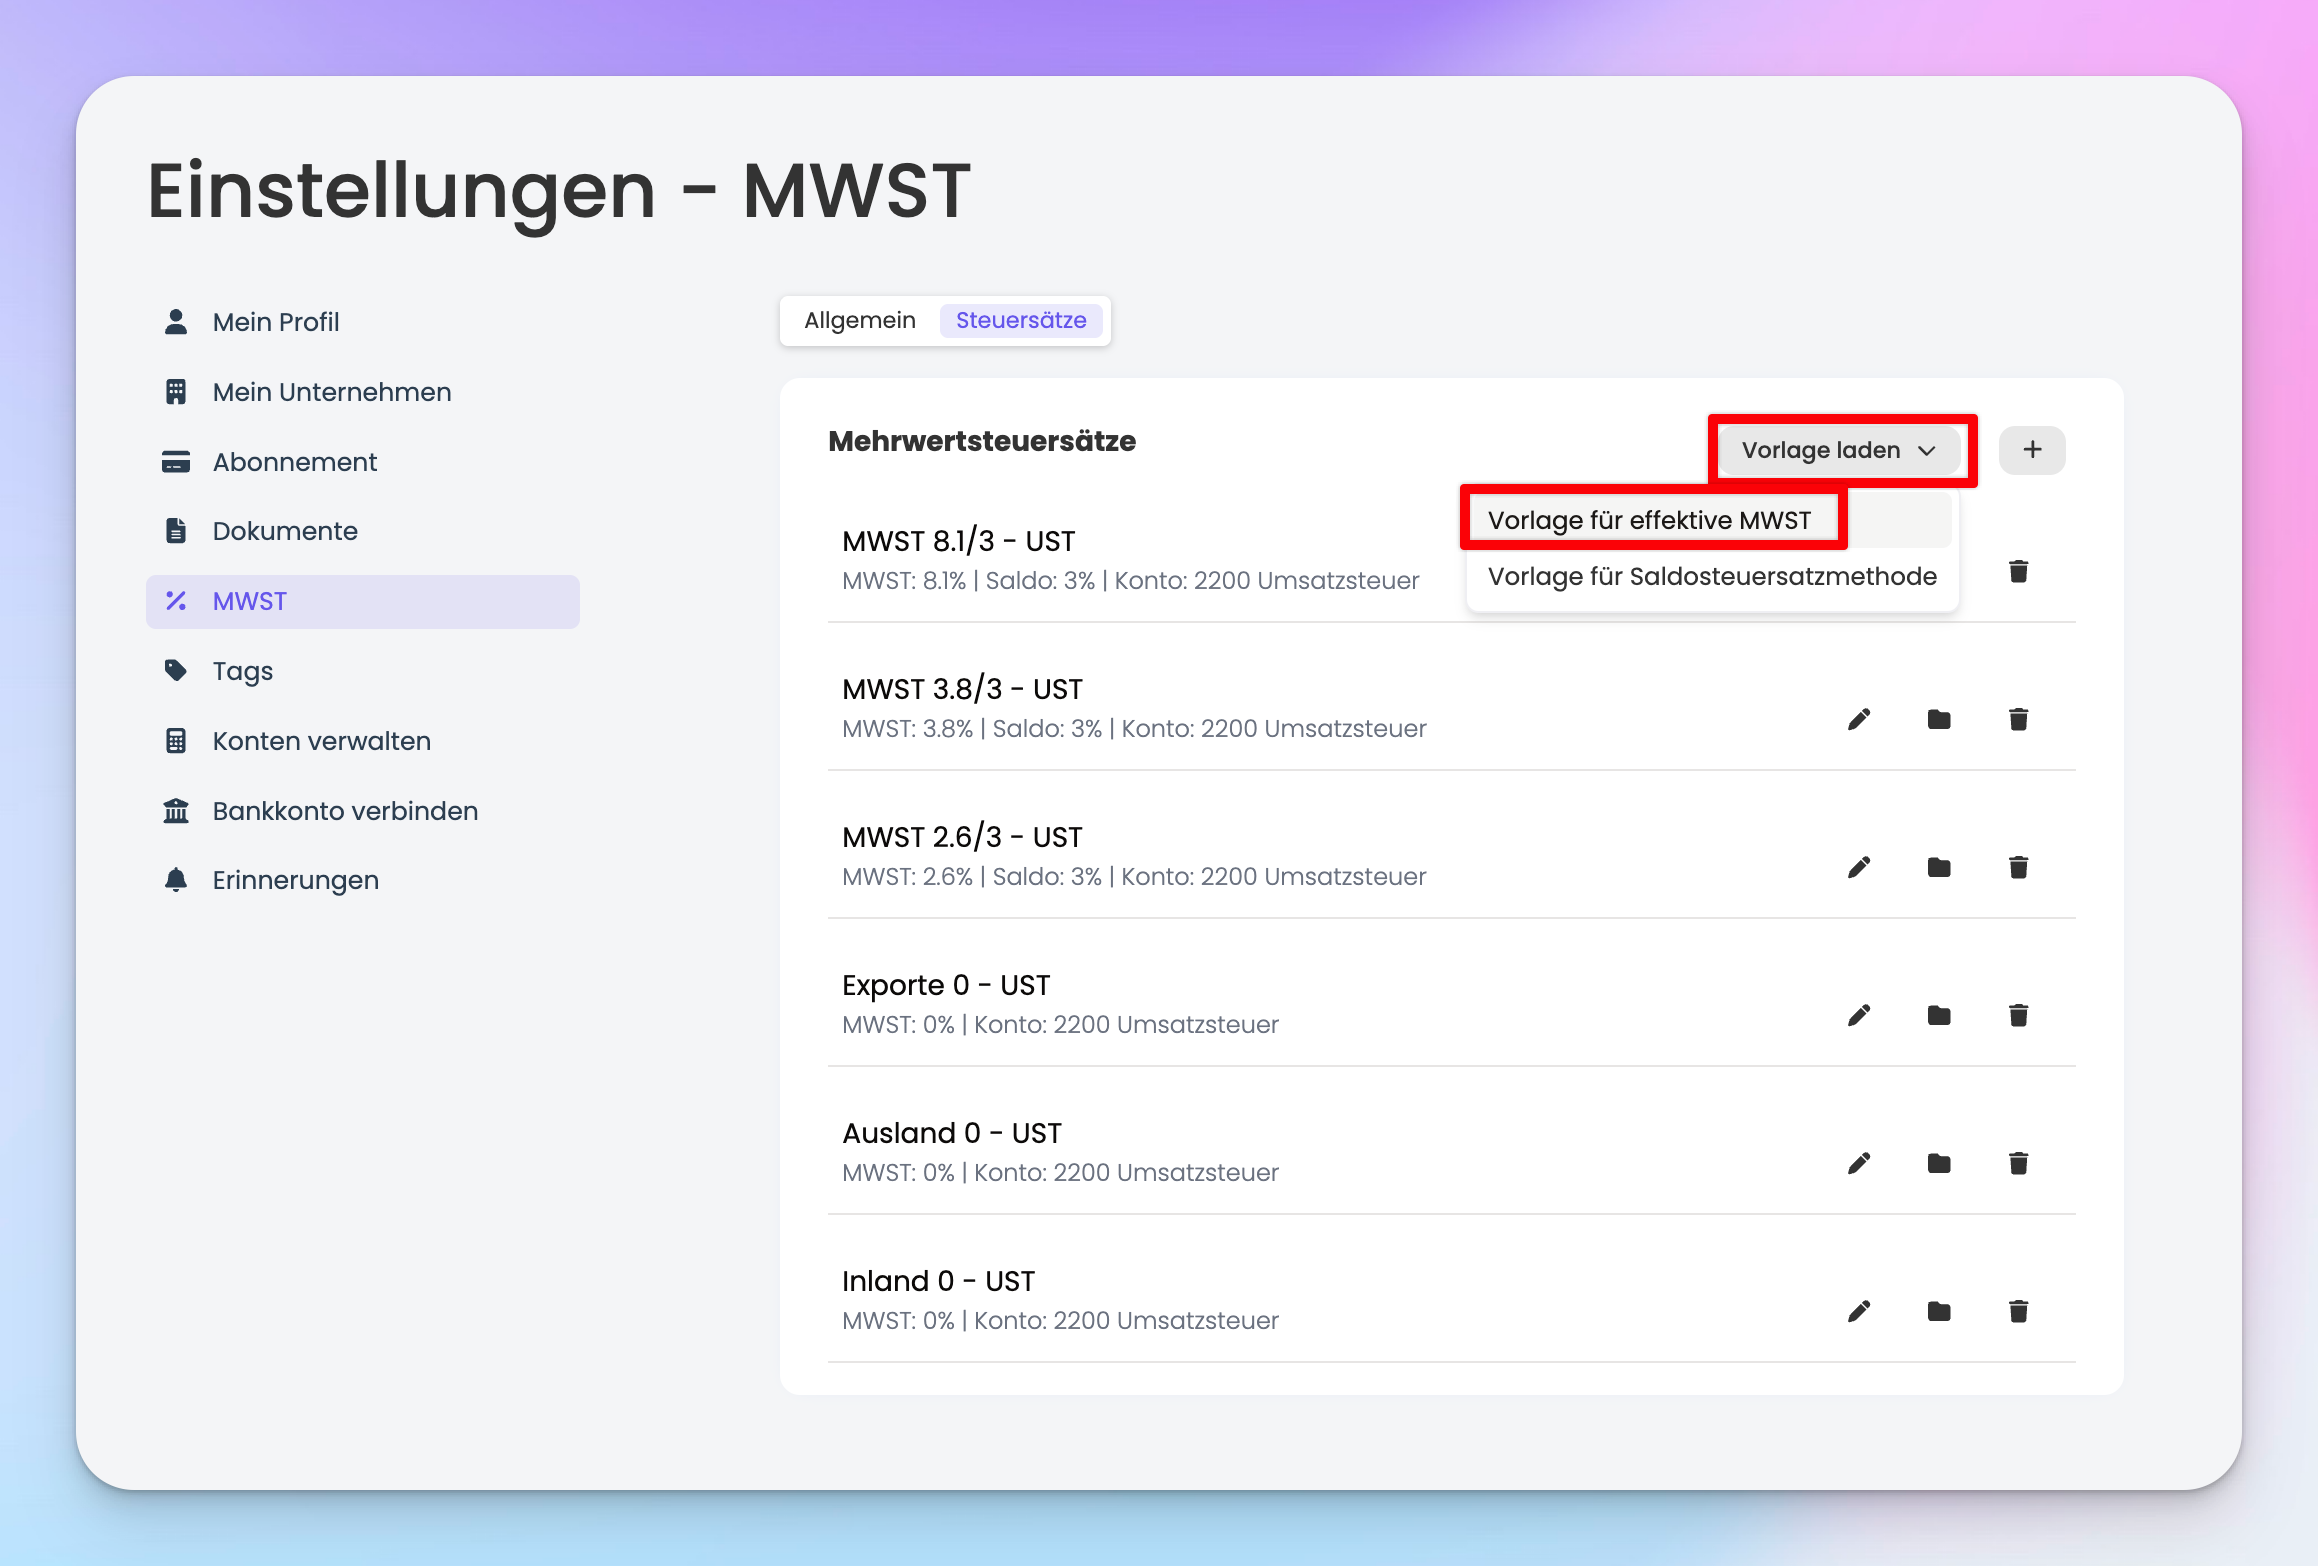Open the Vorlage laden dropdown

pyautogui.click(x=1838, y=450)
